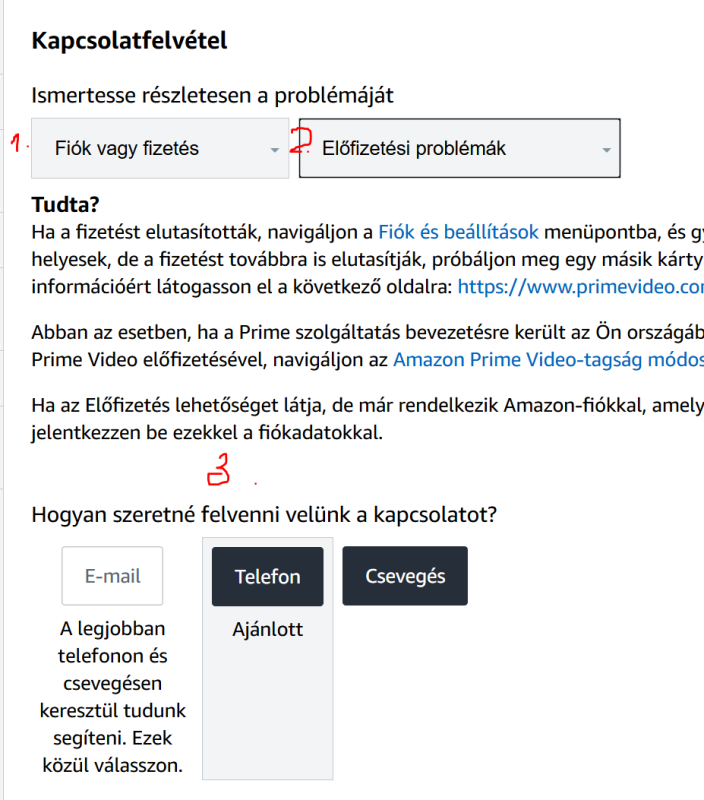Click the 'Ismertesse részletesen a problémáját' prompt

tap(213, 96)
